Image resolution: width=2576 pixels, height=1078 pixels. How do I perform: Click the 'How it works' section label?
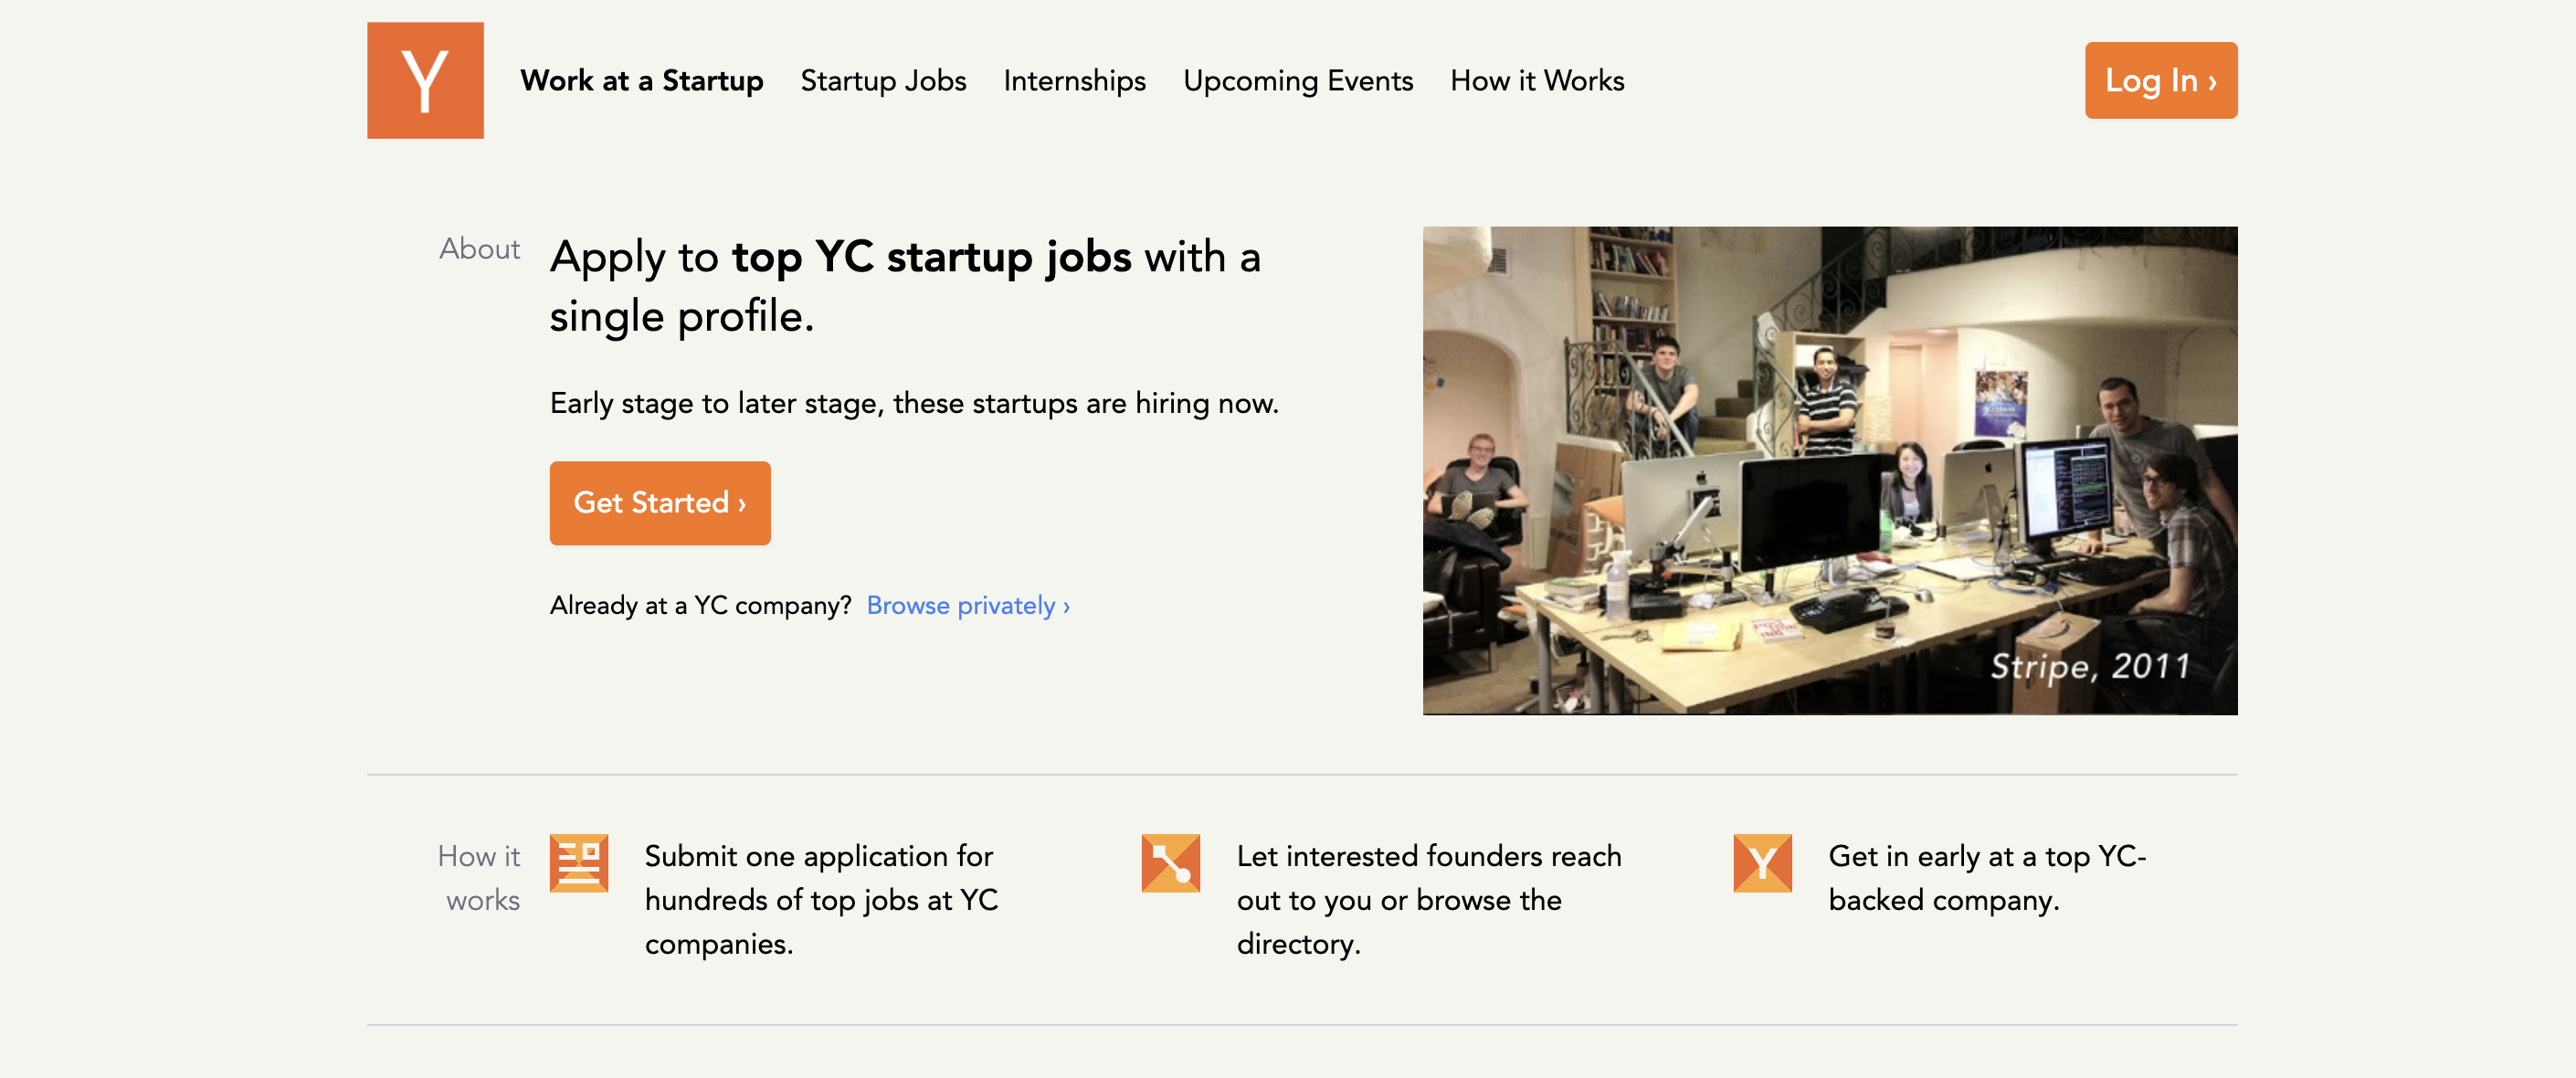(480, 877)
